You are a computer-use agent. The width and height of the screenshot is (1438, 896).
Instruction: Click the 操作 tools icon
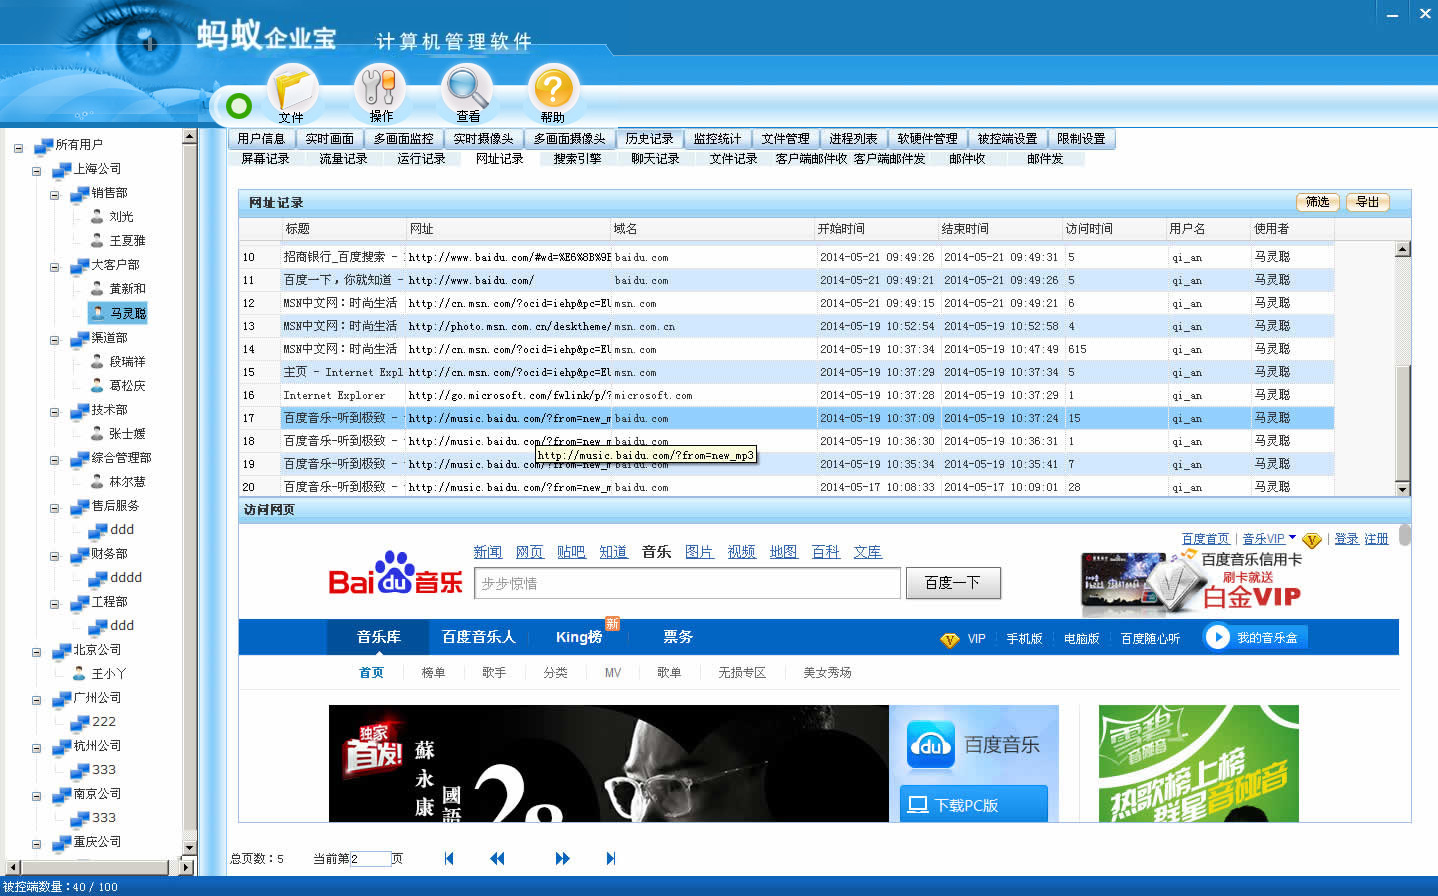click(x=380, y=90)
